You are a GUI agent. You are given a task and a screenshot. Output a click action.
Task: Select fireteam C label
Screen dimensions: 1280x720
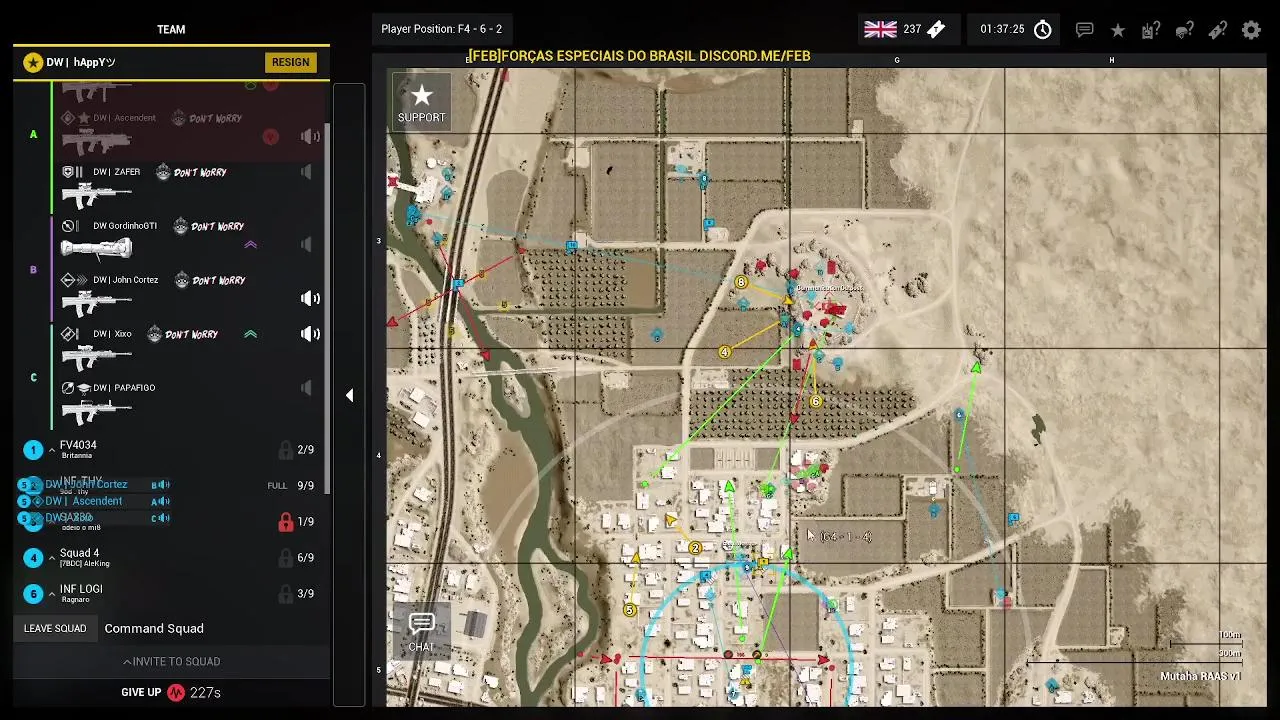(33, 377)
